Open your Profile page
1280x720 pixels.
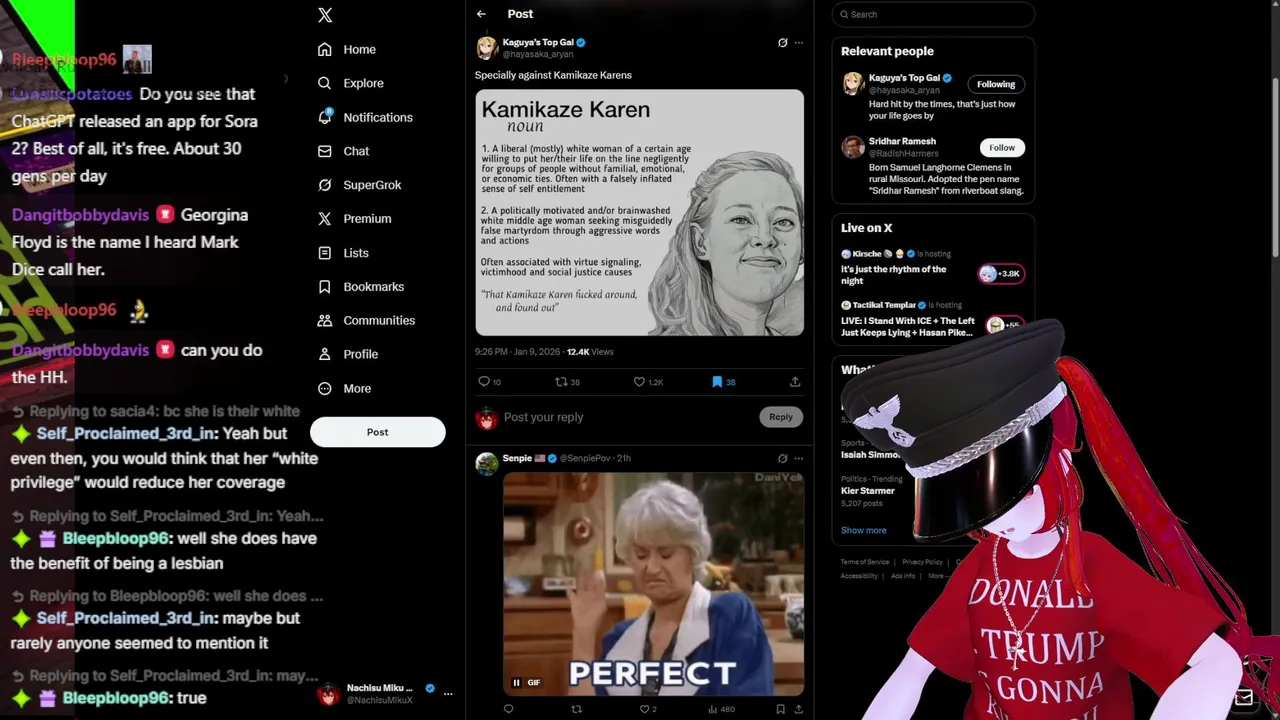[x=360, y=354]
